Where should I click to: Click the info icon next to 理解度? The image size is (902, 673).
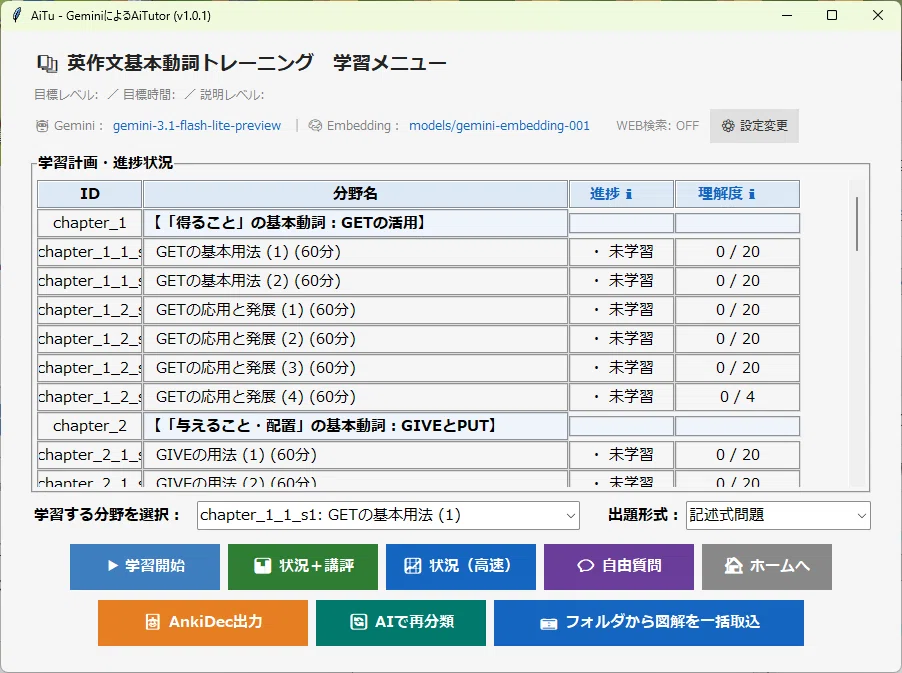(751, 194)
